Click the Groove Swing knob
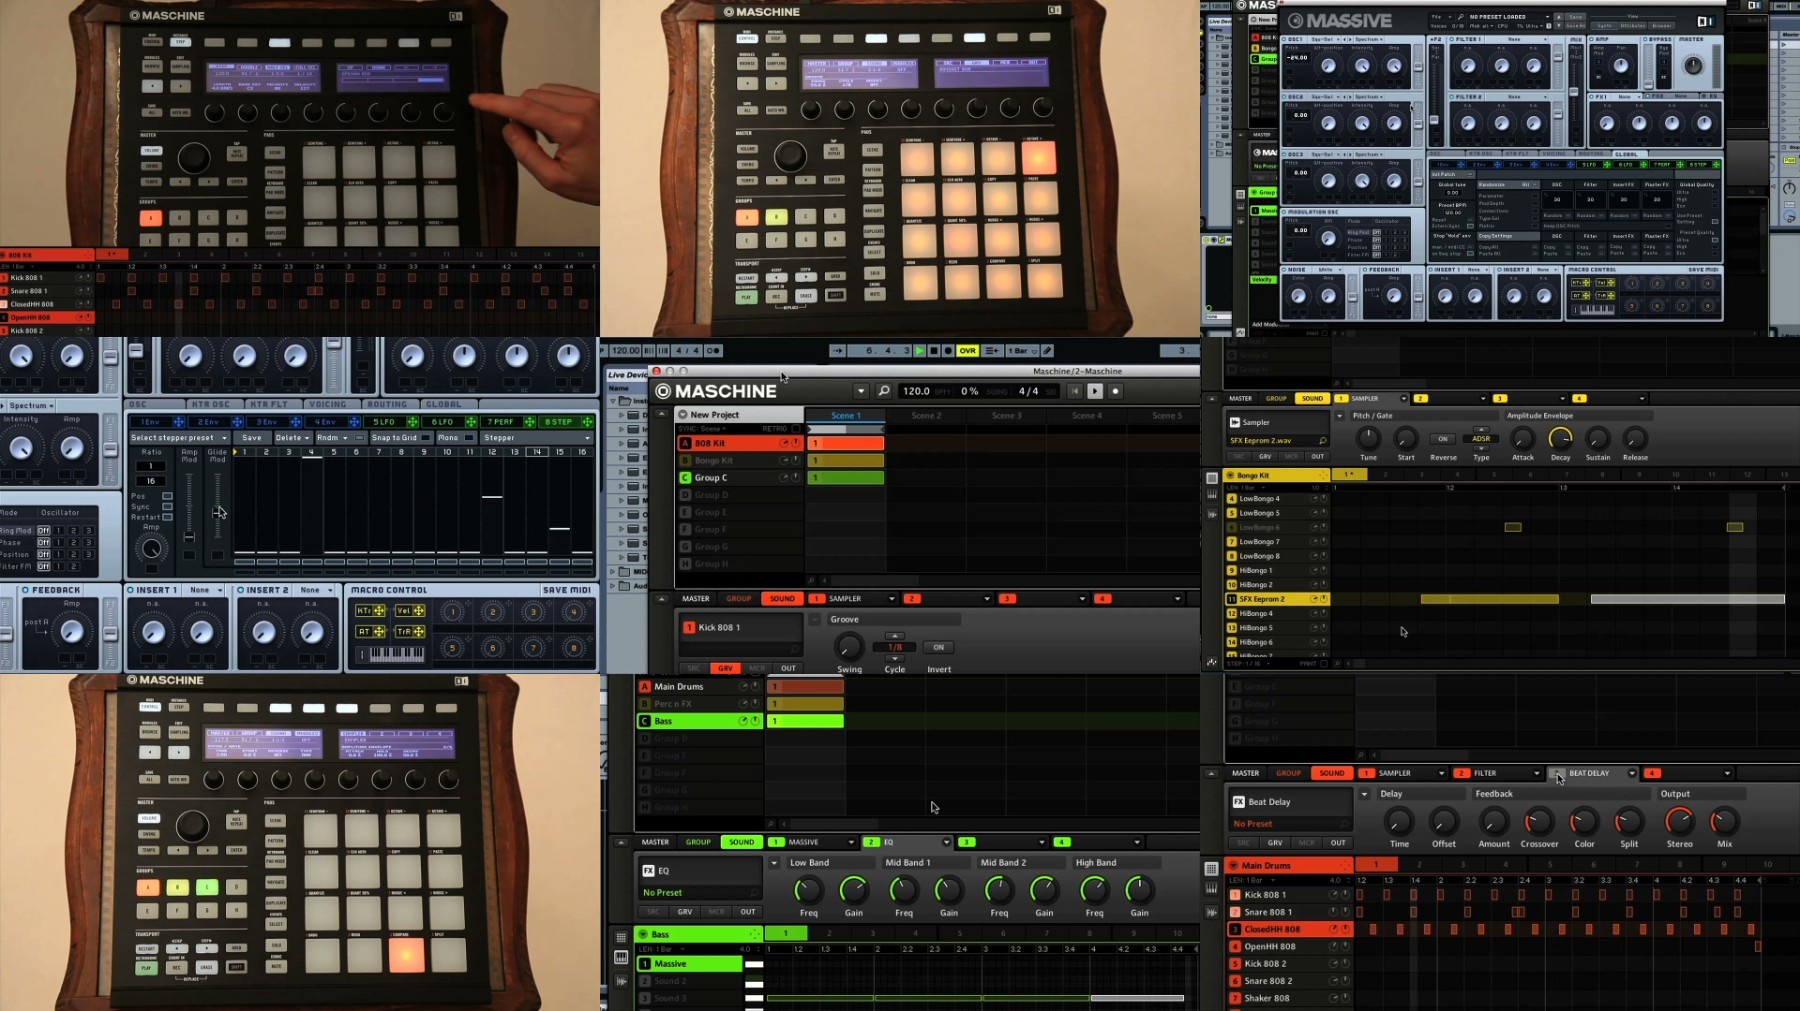Screen dimensions: 1800x1011 (849, 646)
